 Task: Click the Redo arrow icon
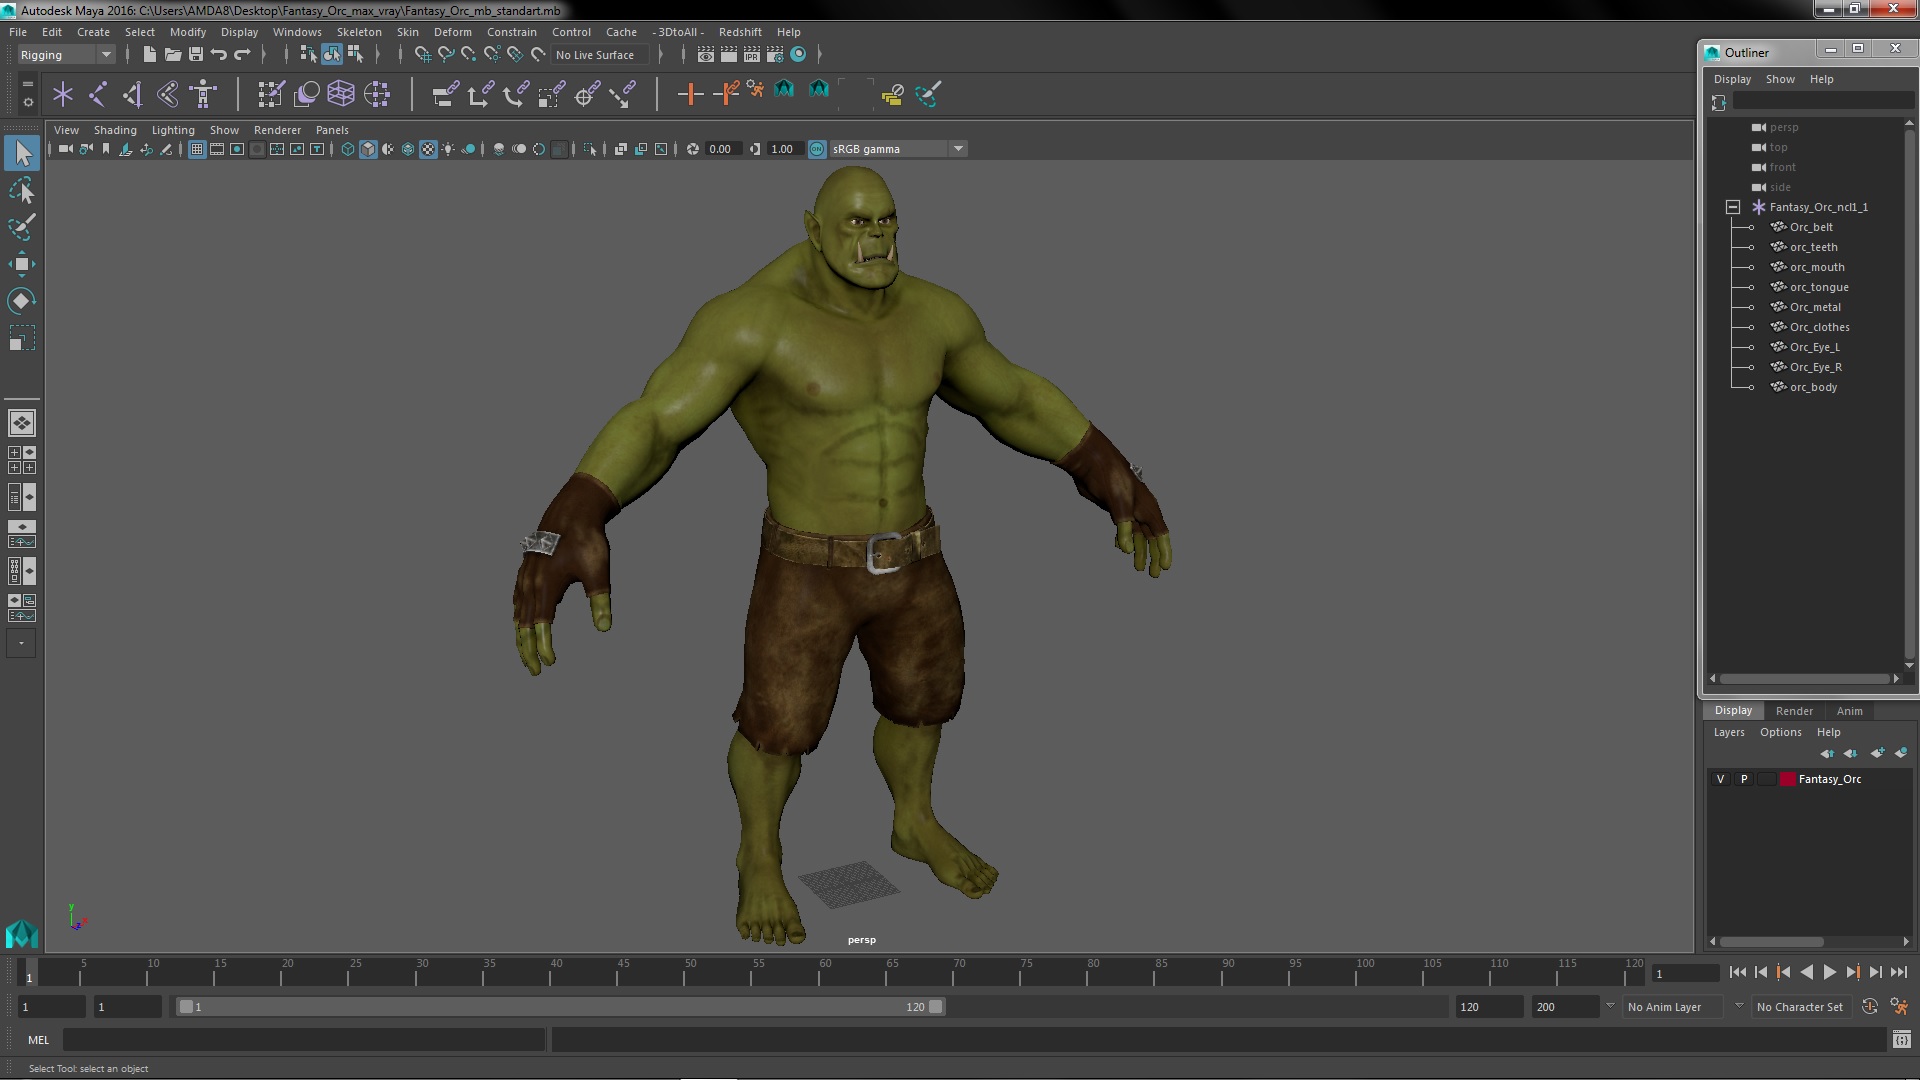(x=242, y=55)
